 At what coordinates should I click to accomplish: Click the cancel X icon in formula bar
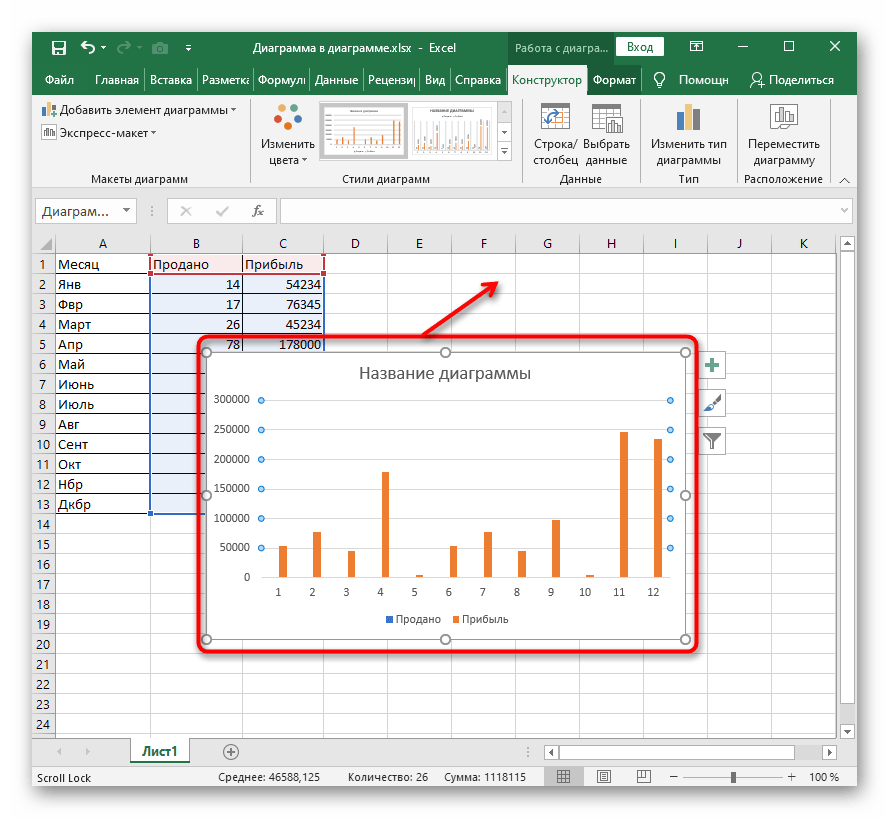[x=185, y=211]
